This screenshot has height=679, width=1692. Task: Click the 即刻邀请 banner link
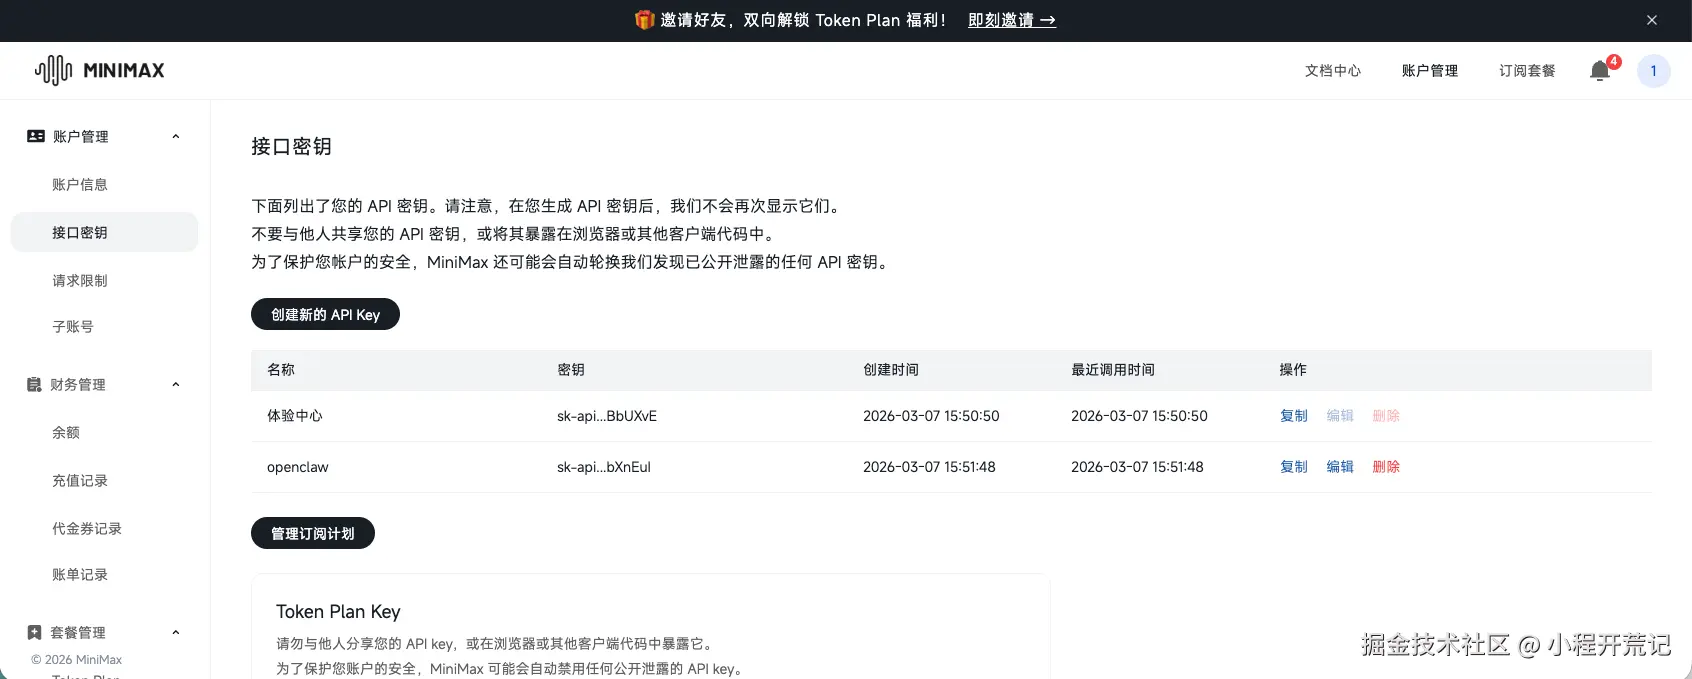pos(1012,20)
